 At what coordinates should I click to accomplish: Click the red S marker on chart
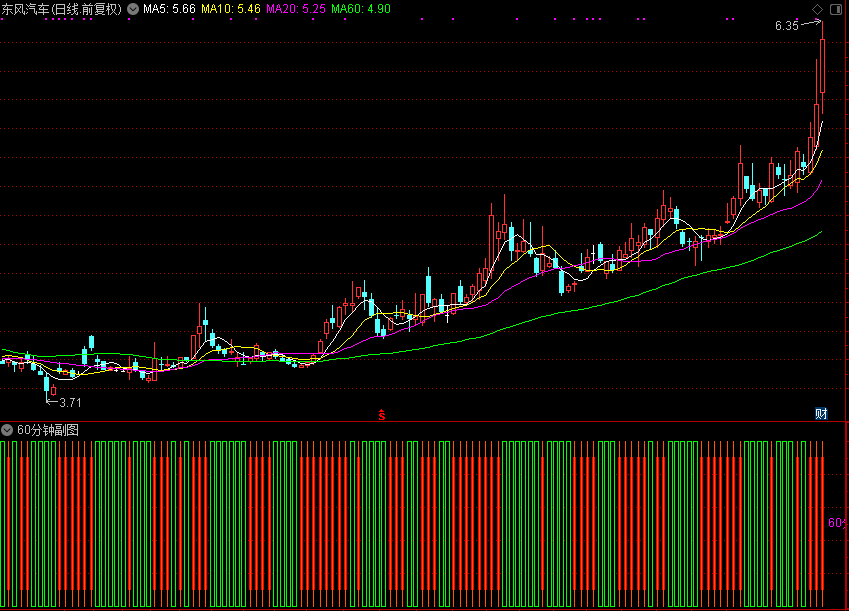(381, 413)
